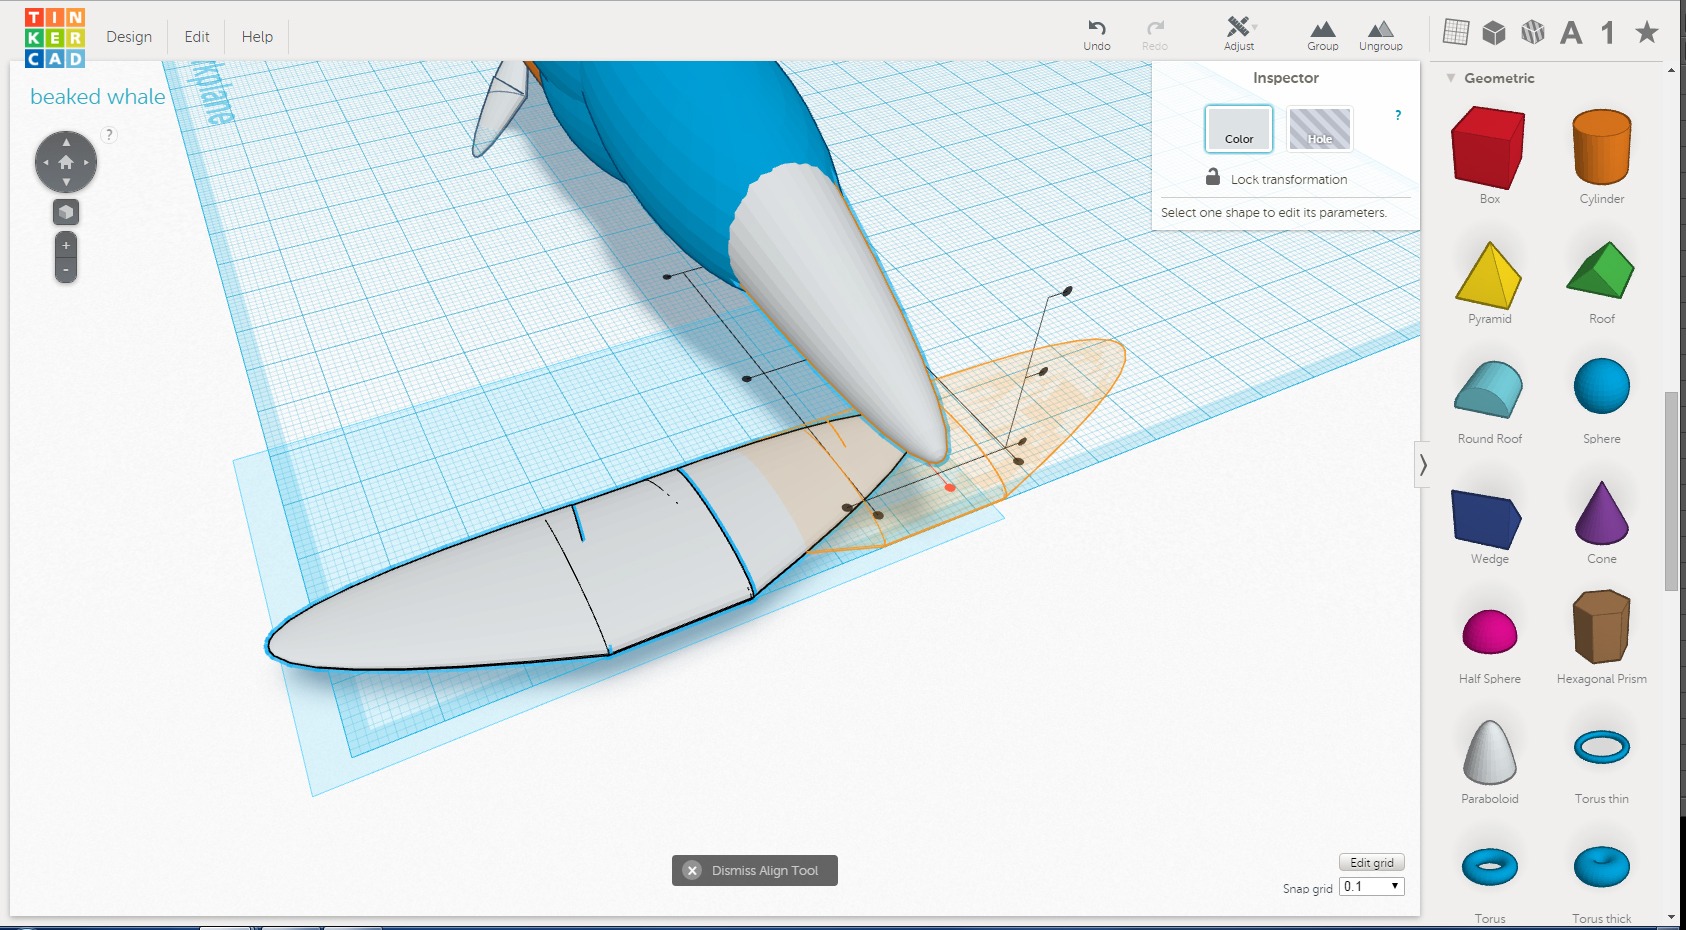Open the Design menu

[129, 37]
